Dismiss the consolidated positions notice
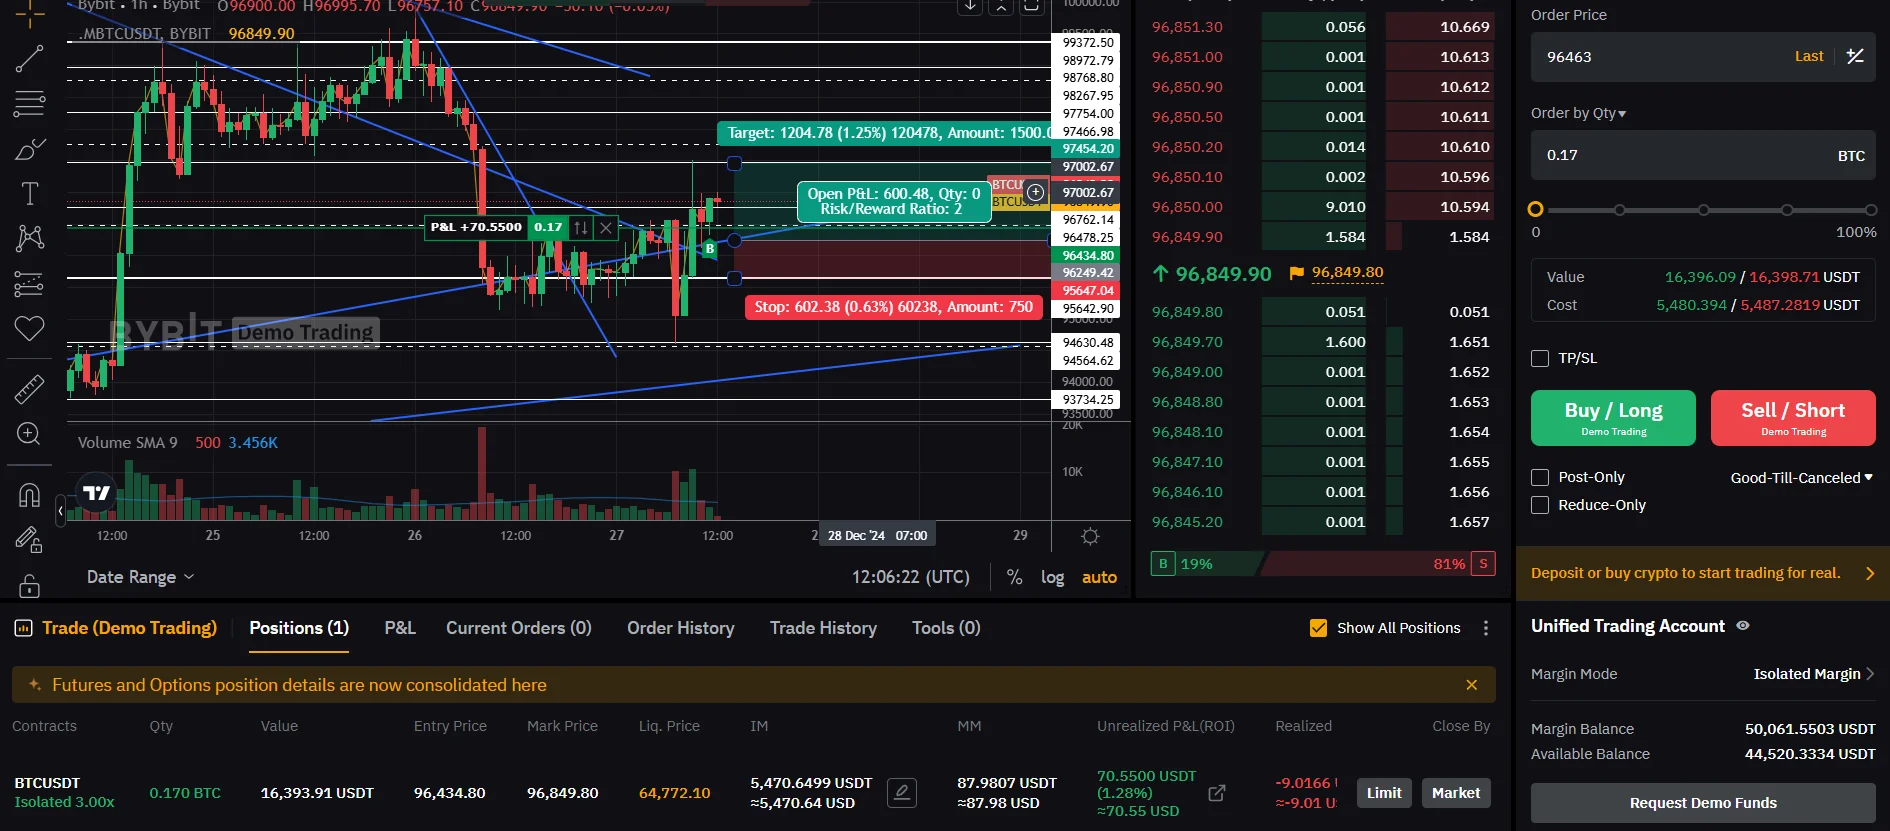Screen dimensions: 1890x831 point(1471,685)
